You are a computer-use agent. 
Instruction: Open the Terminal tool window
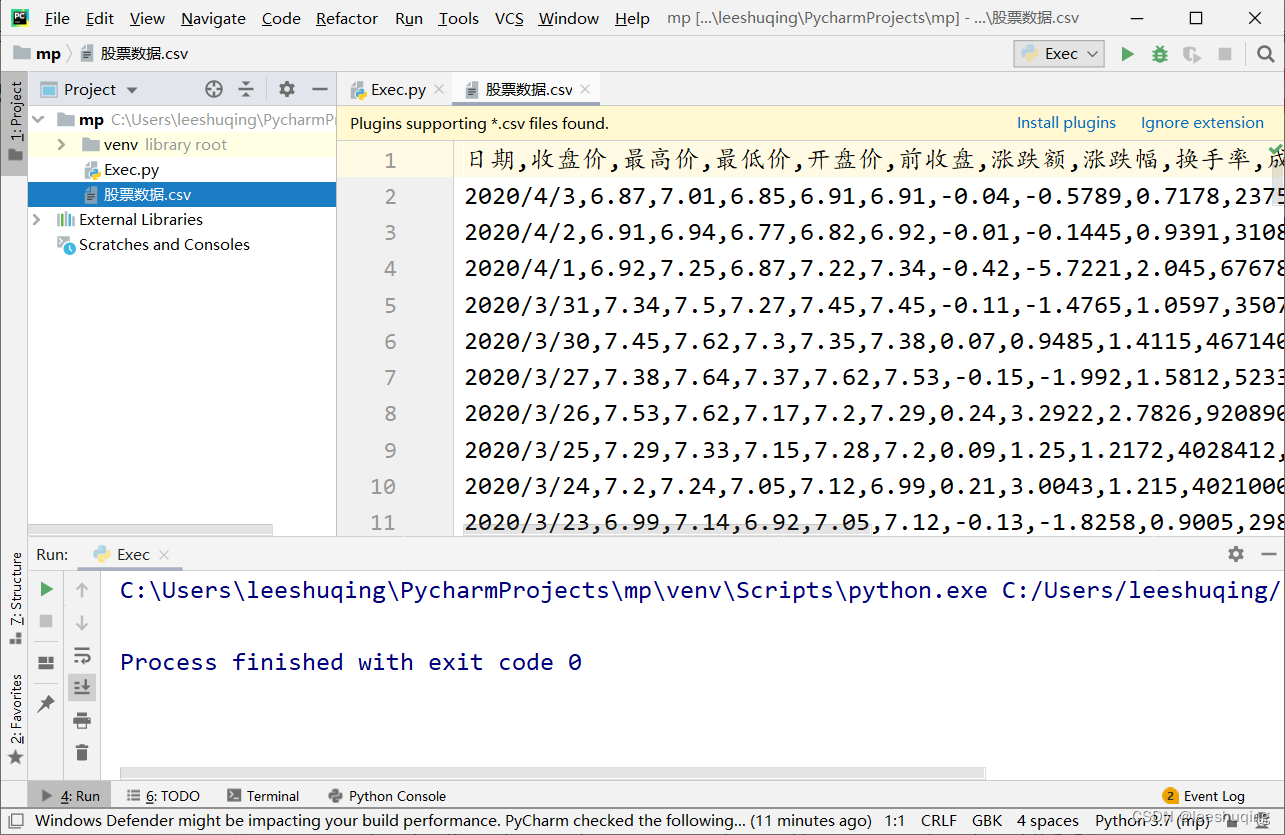(x=263, y=796)
